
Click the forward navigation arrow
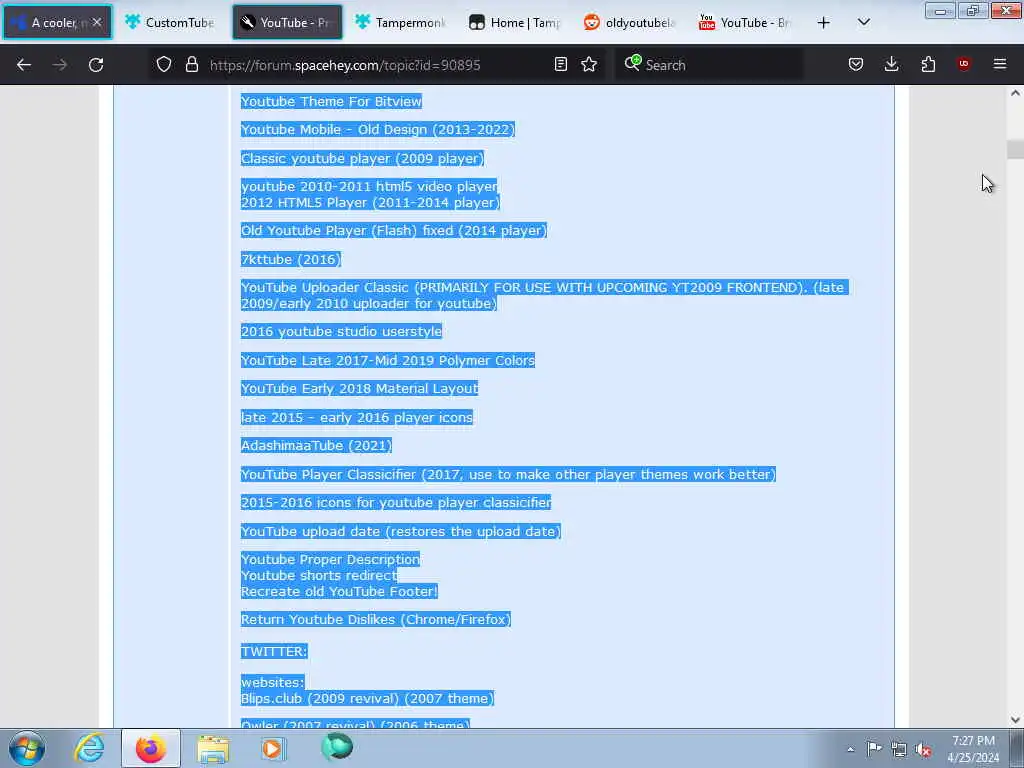tap(59, 65)
